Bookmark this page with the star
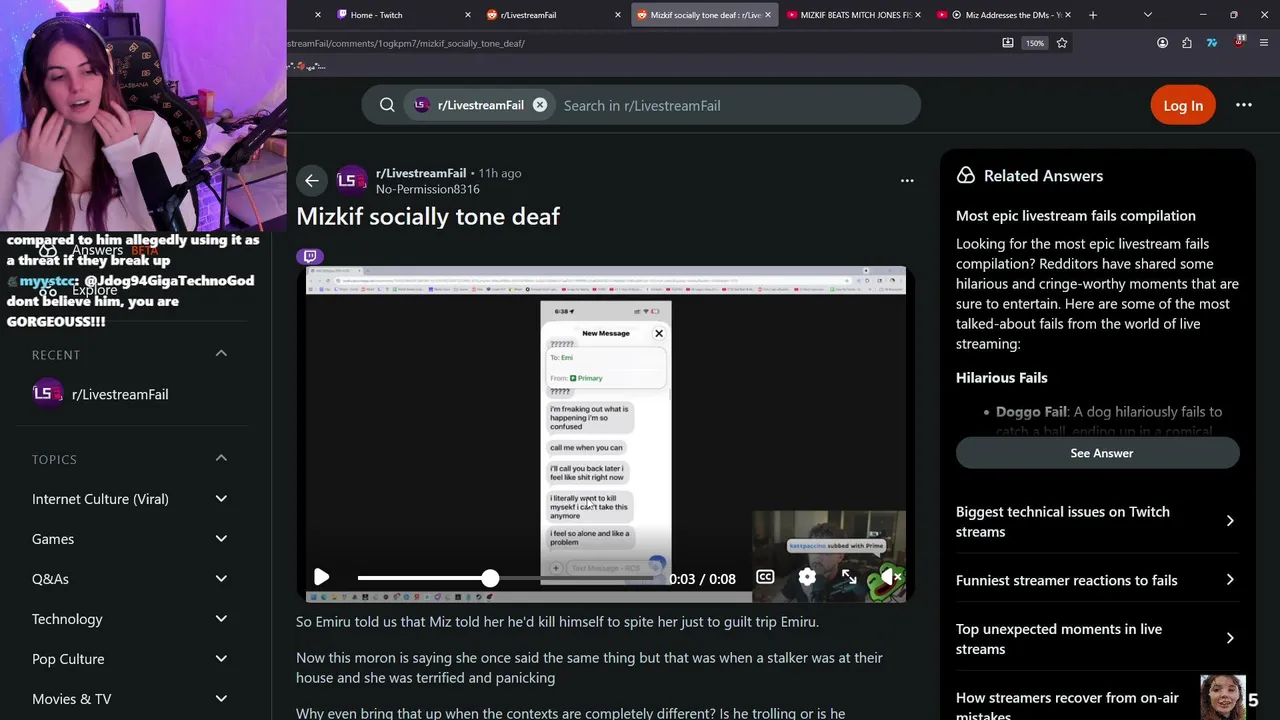This screenshot has height=720, width=1280. tap(1062, 43)
